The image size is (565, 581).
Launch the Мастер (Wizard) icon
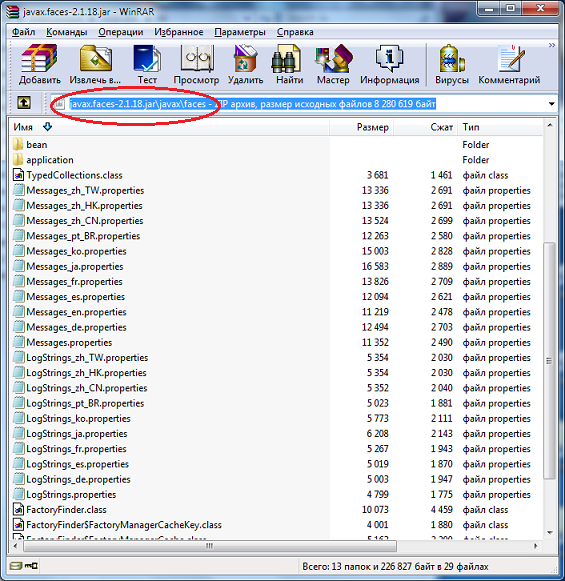(x=333, y=59)
